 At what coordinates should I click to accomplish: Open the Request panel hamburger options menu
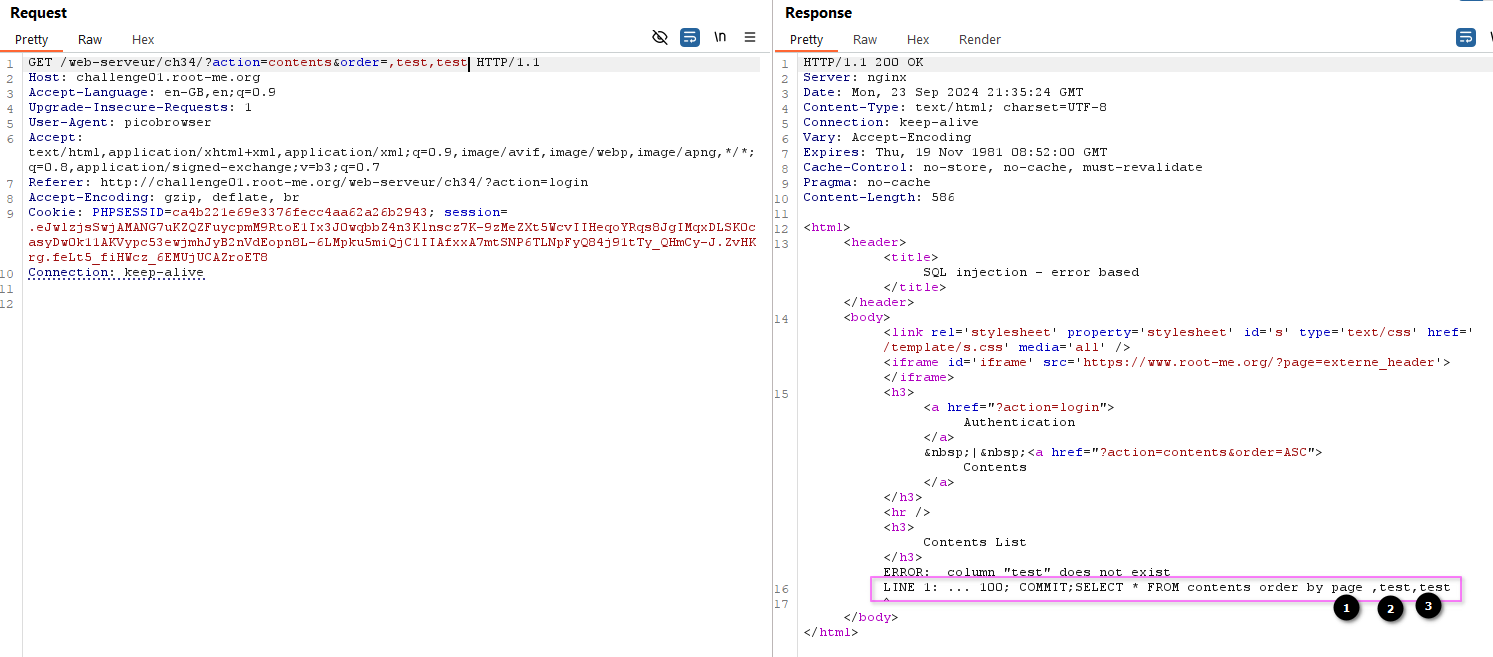pyautogui.click(x=750, y=38)
